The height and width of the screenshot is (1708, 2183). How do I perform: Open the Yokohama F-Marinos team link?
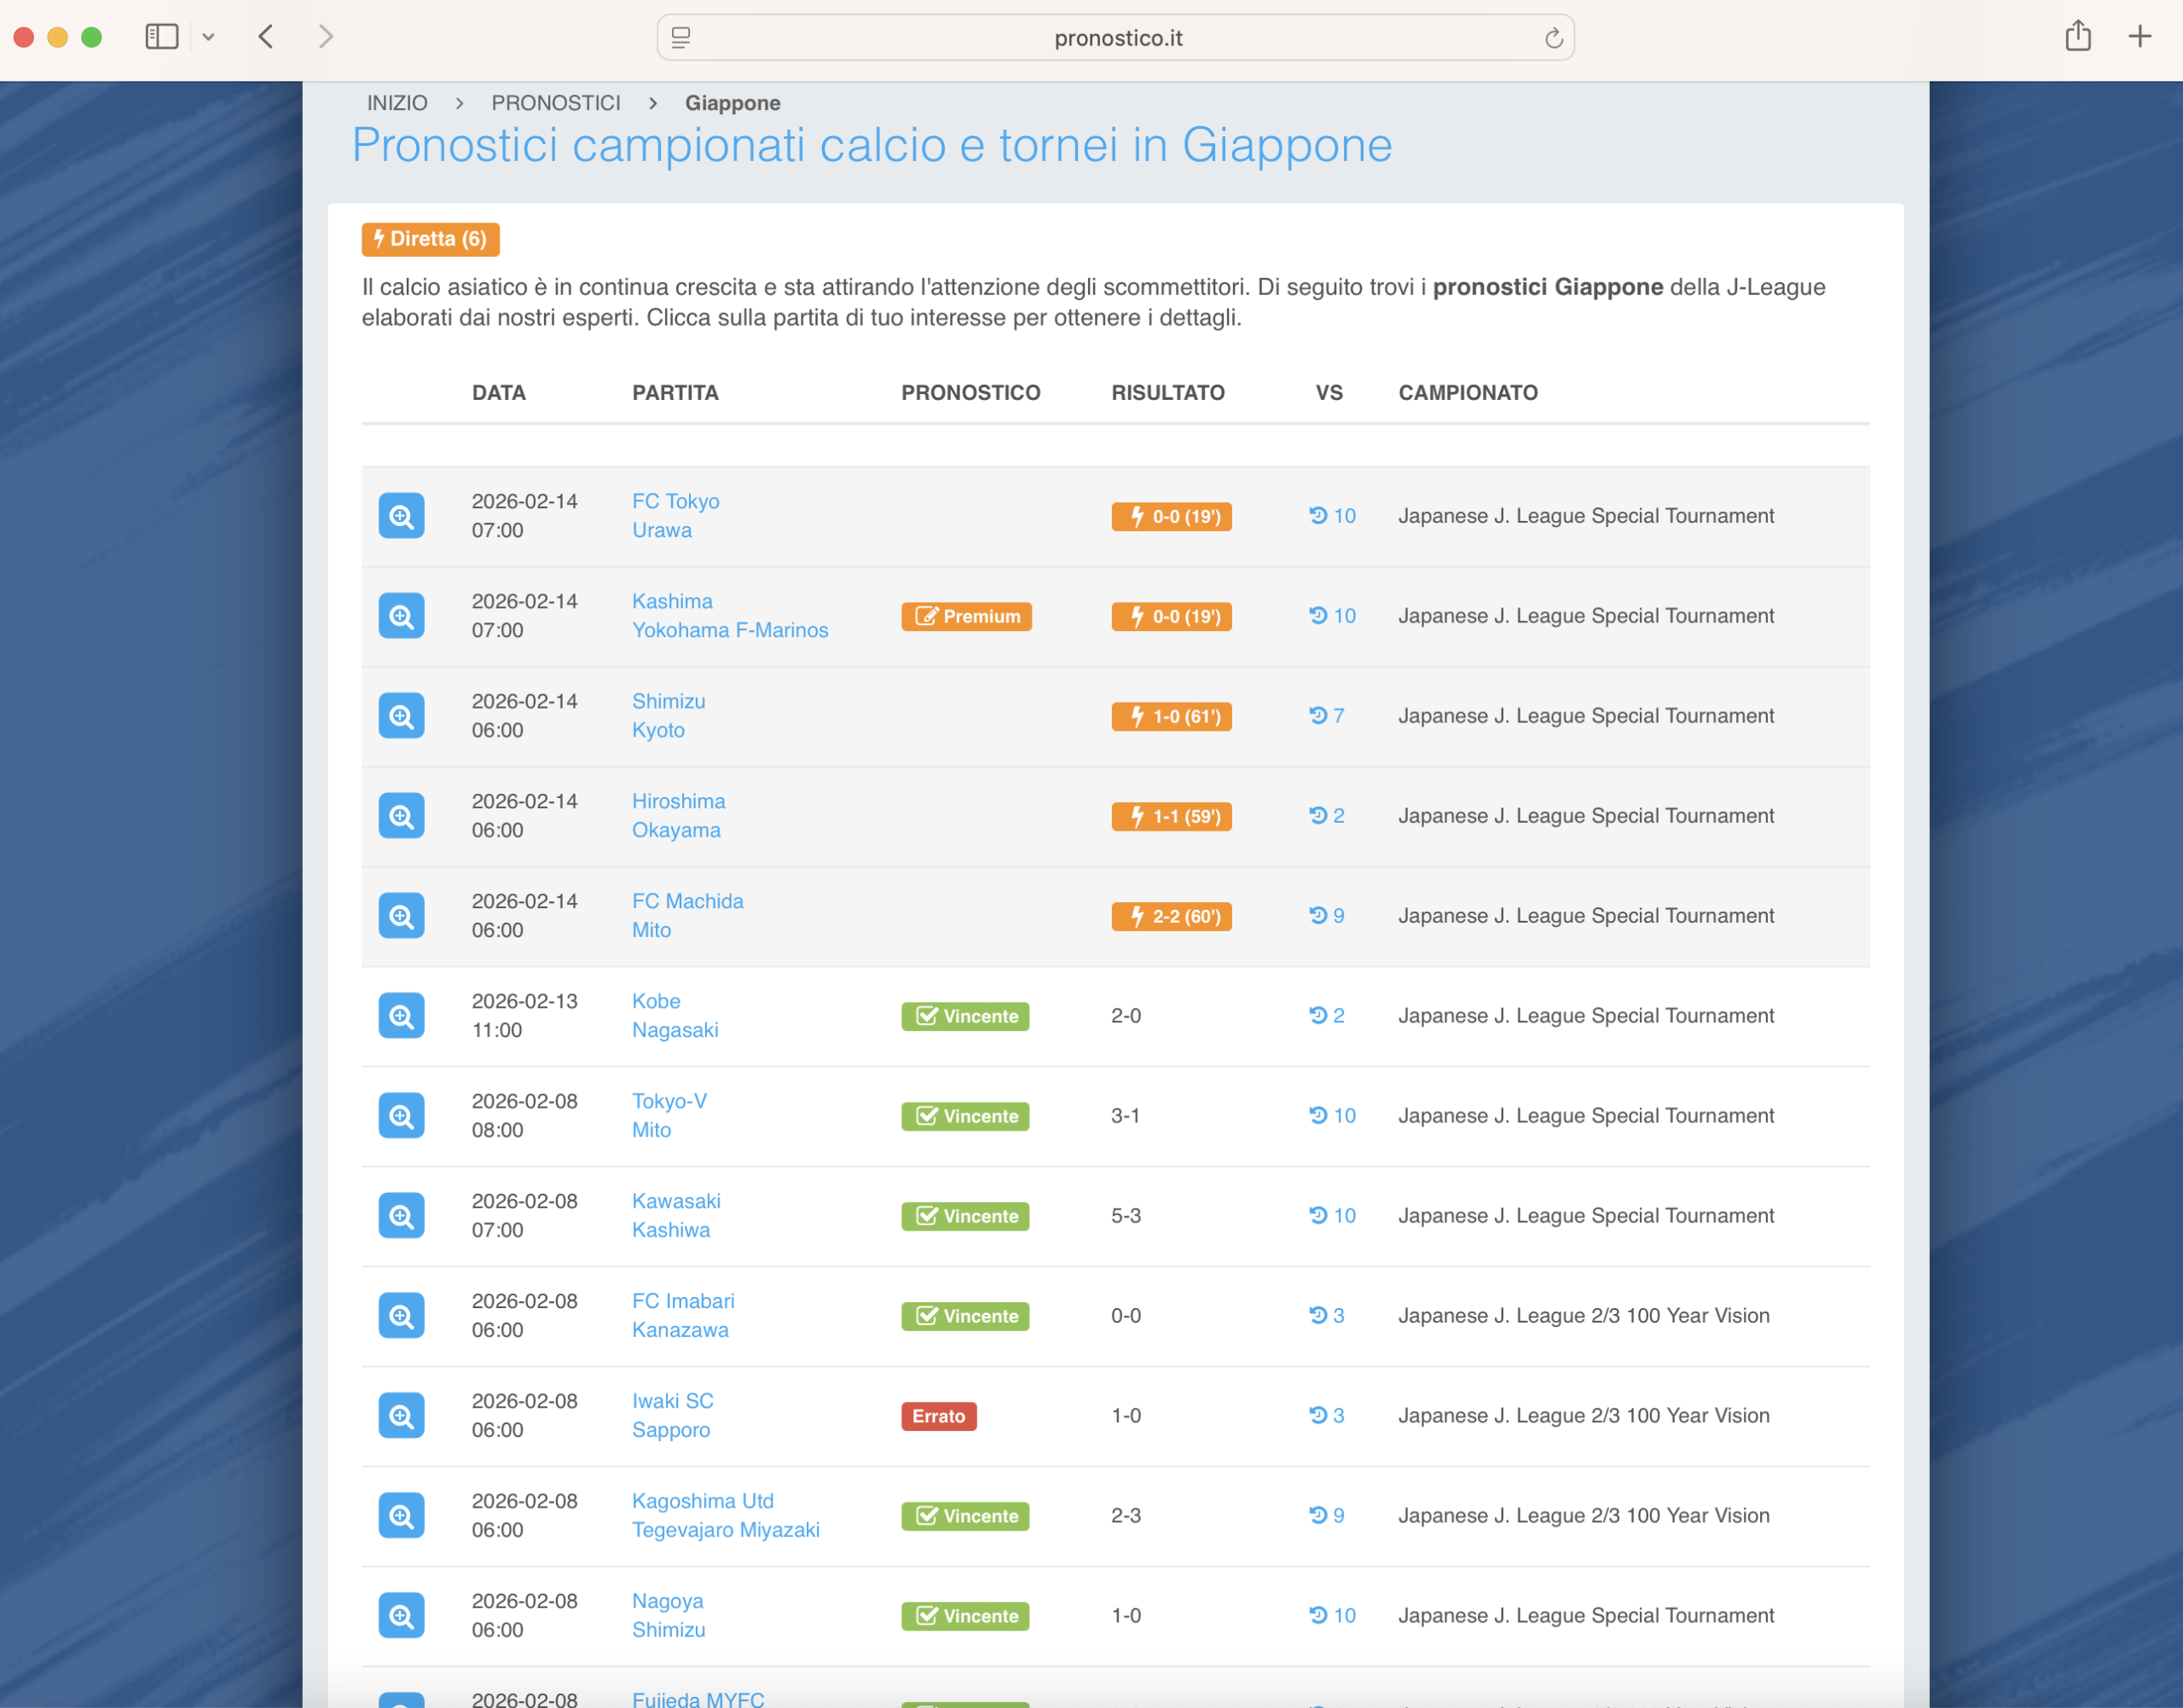(729, 630)
